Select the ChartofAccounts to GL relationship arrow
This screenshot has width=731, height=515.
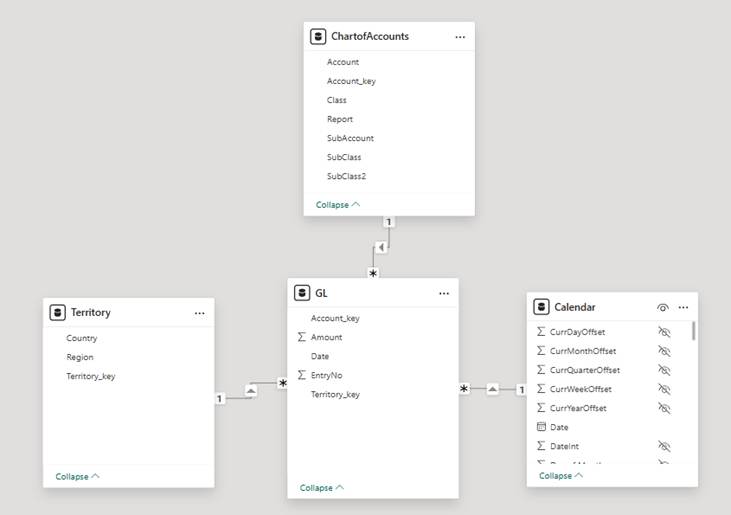(x=381, y=247)
